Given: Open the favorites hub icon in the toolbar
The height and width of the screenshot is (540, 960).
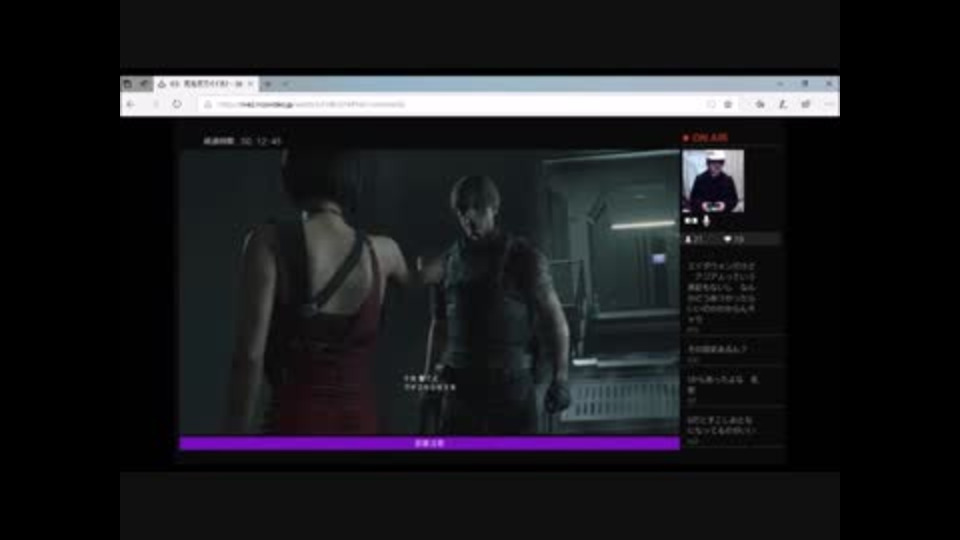Looking at the screenshot, I should (760, 105).
